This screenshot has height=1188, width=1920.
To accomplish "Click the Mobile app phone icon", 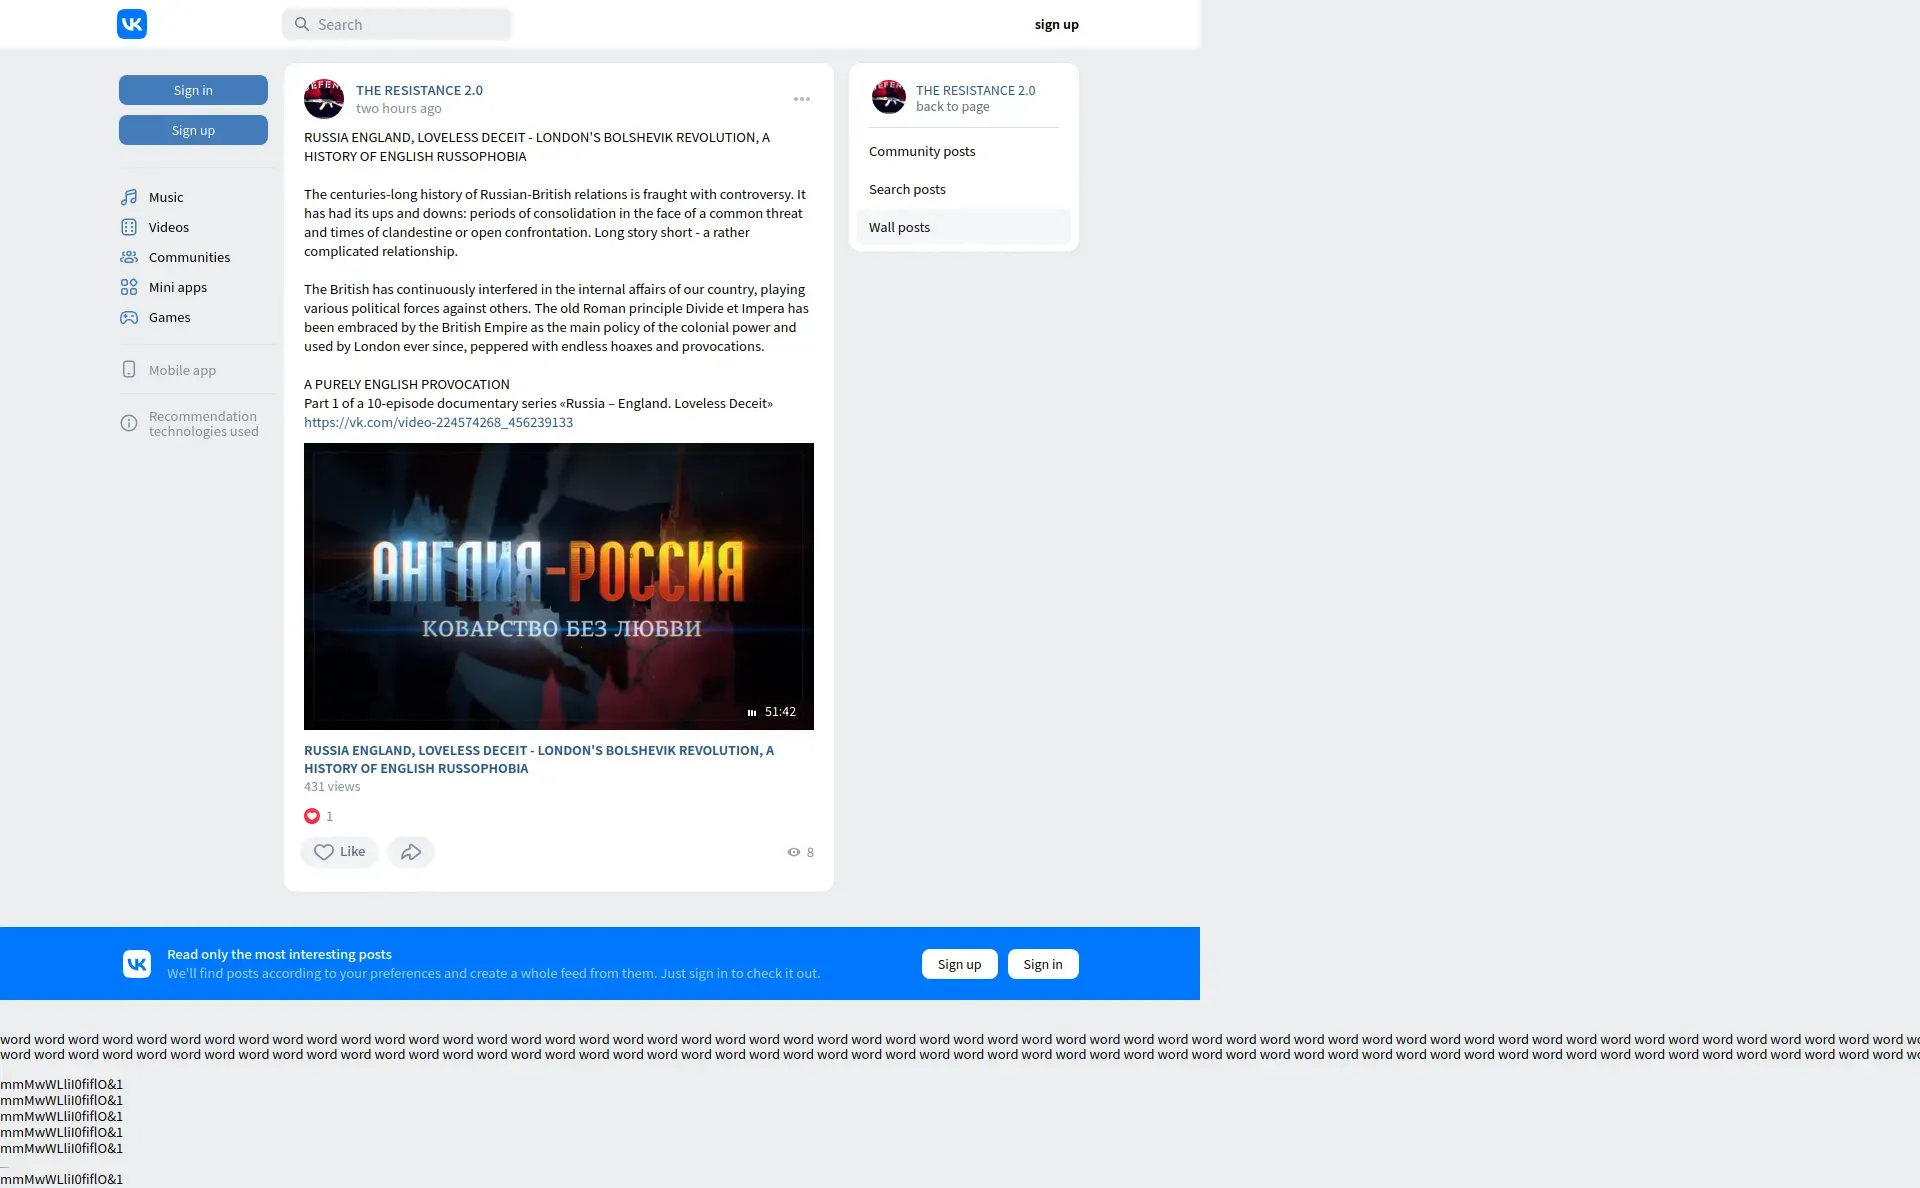I will pyautogui.click(x=129, y=370).
